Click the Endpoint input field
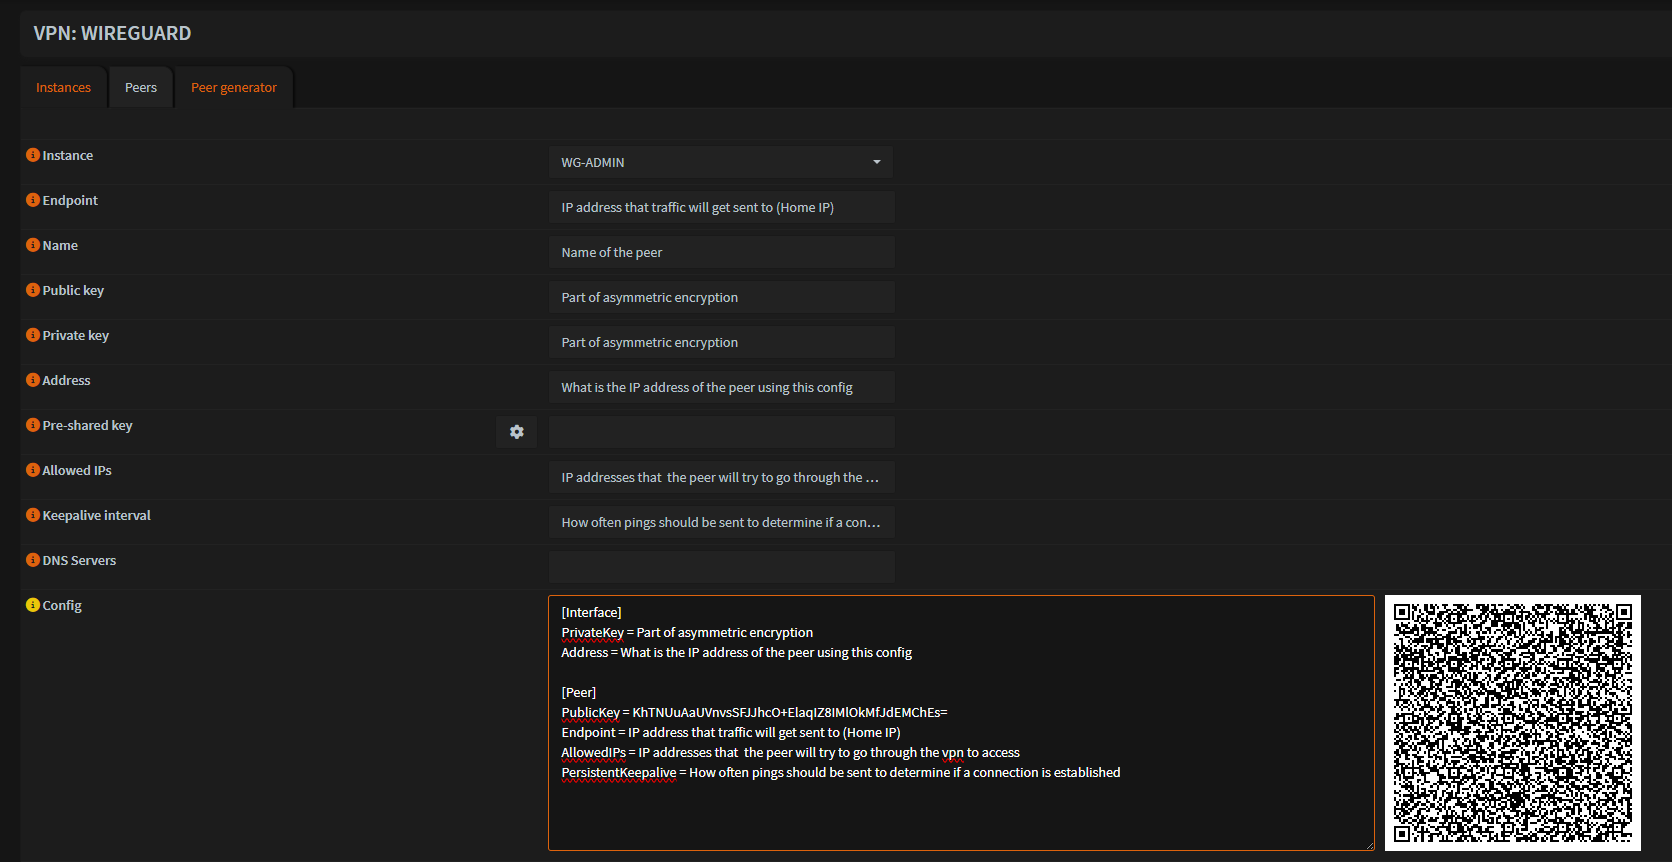This screenshot has width=1672, height=862. point(722,207)
